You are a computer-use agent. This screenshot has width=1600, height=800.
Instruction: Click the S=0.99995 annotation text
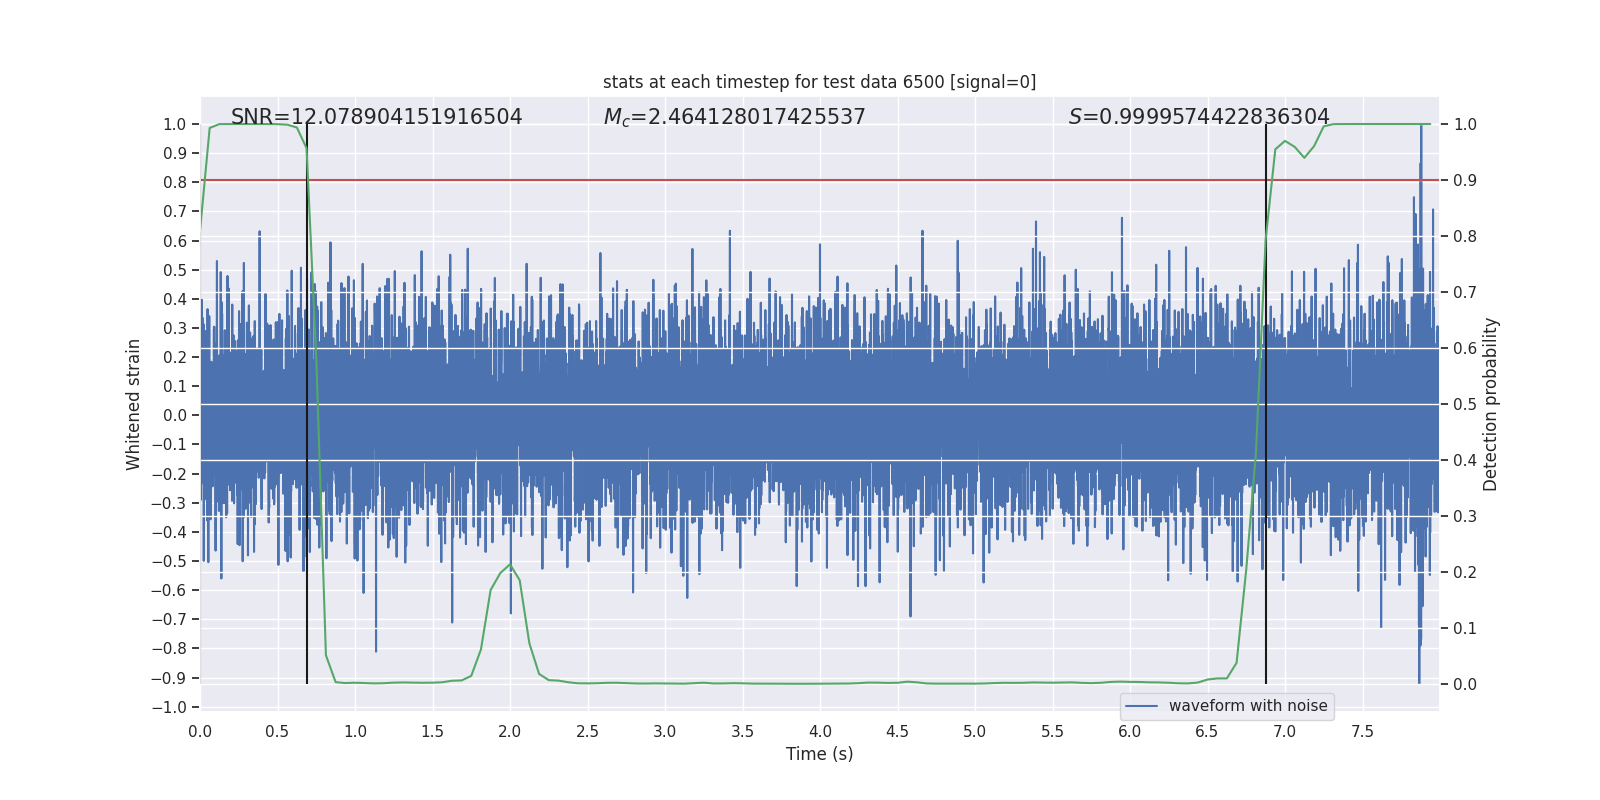click(1198, 117)
